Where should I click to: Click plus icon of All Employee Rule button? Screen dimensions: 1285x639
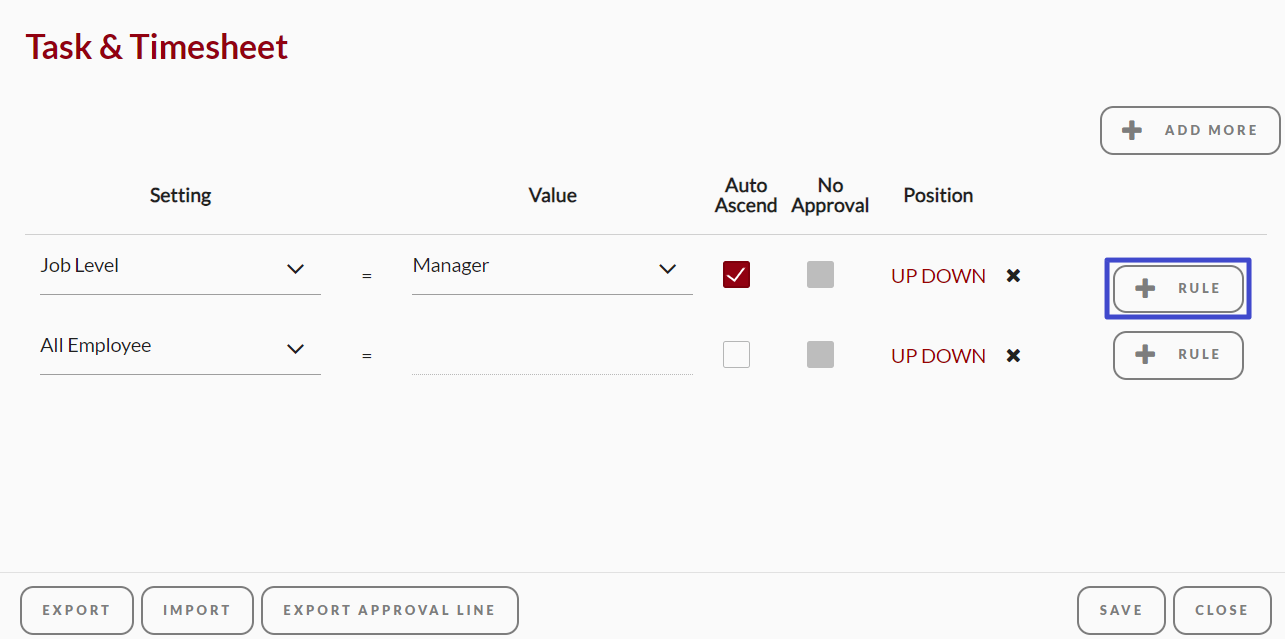pyautogui.click(x=1146, y=354)
